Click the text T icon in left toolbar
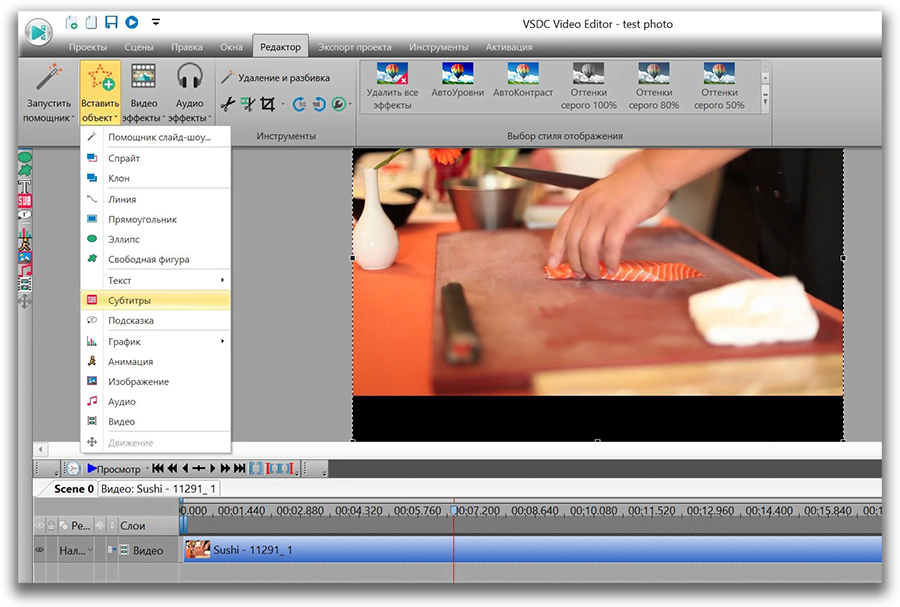Screen dimensions: 900x607 25,187
